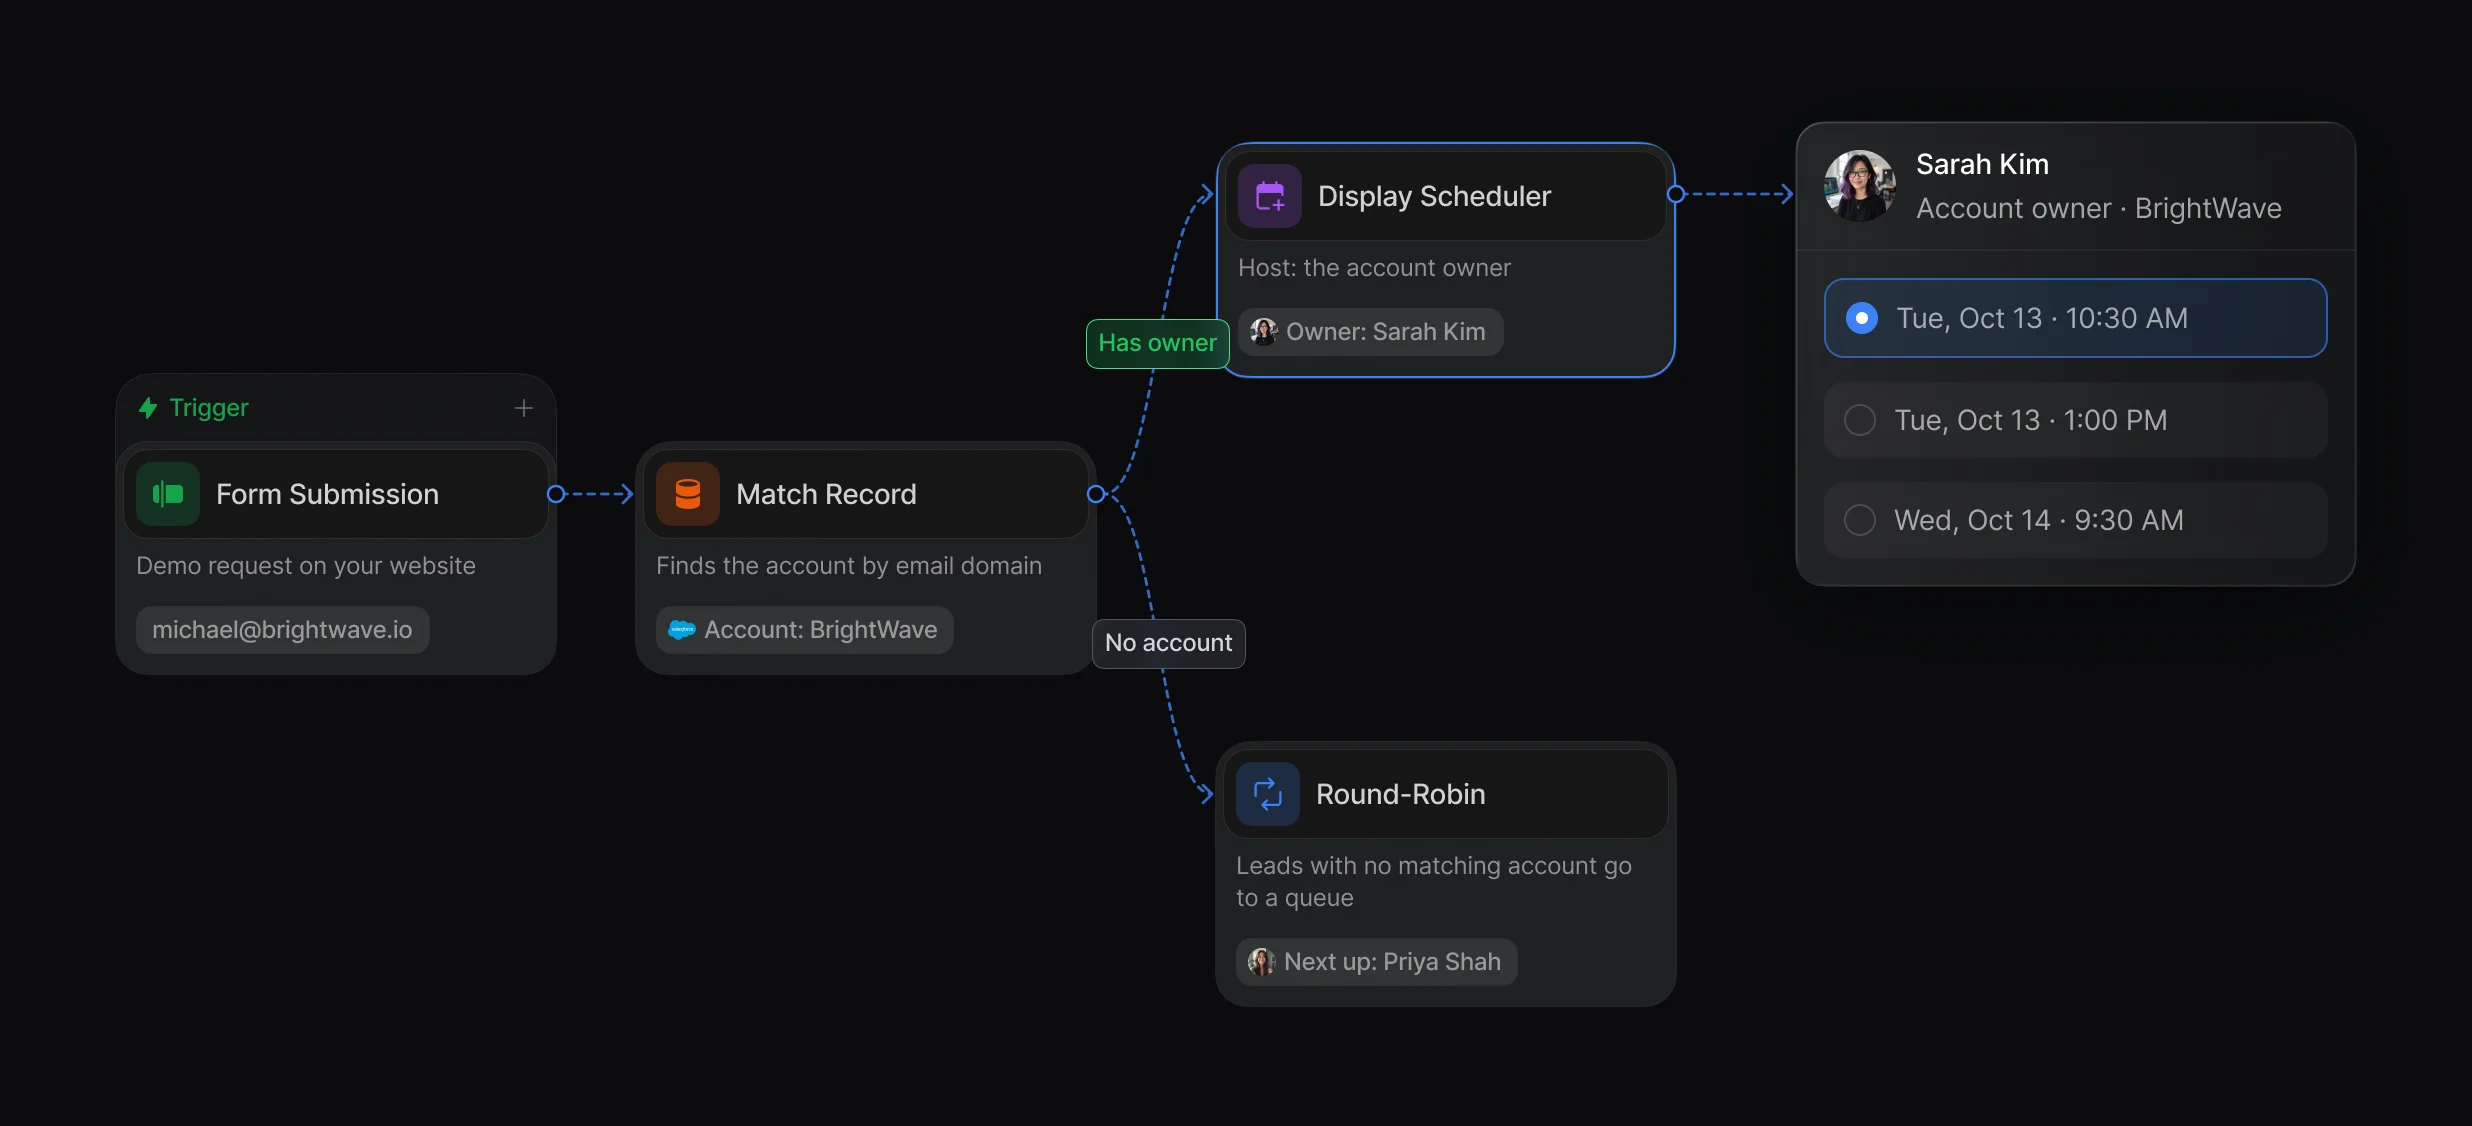Click the Form Submission output connector dot

[x=557, y=494]
